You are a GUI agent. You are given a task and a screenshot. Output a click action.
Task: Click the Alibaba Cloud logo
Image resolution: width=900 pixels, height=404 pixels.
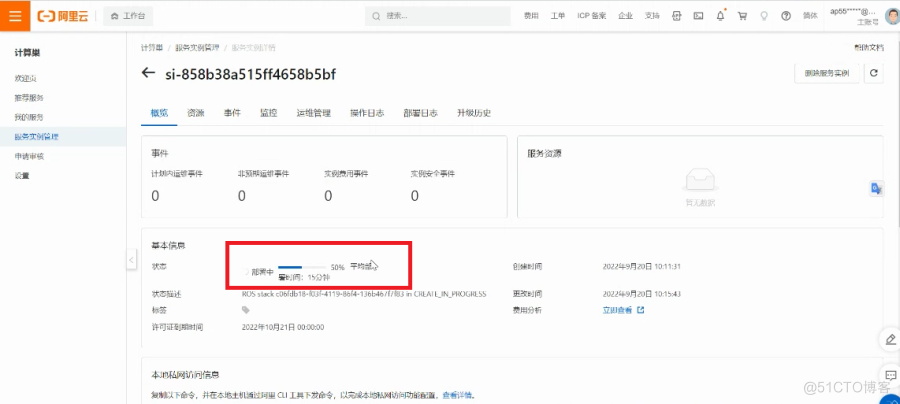pos(63,16)
